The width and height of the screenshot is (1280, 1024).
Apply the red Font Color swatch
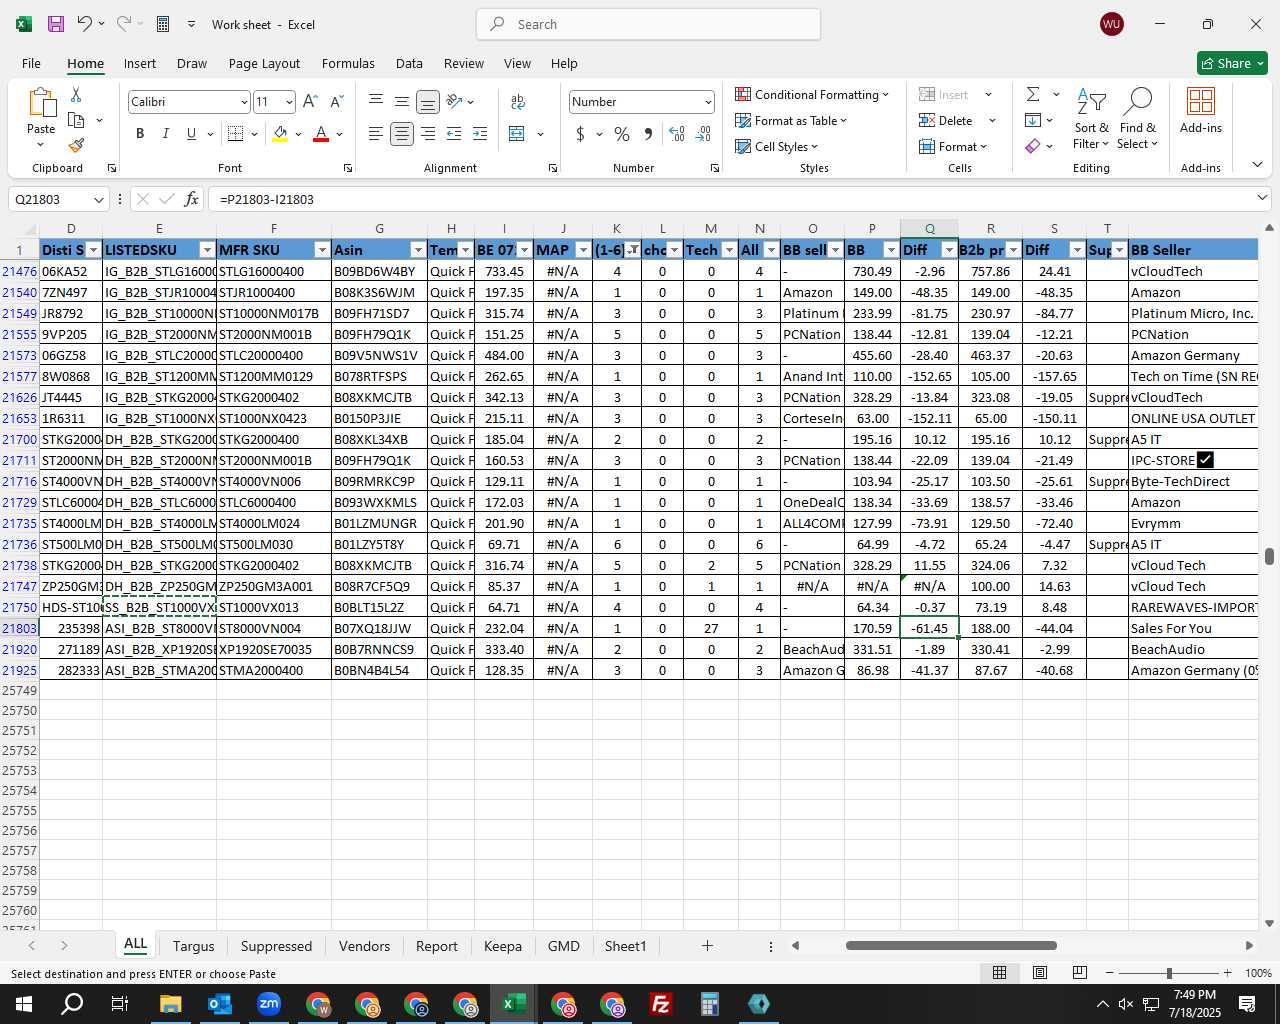pos(321,134)
